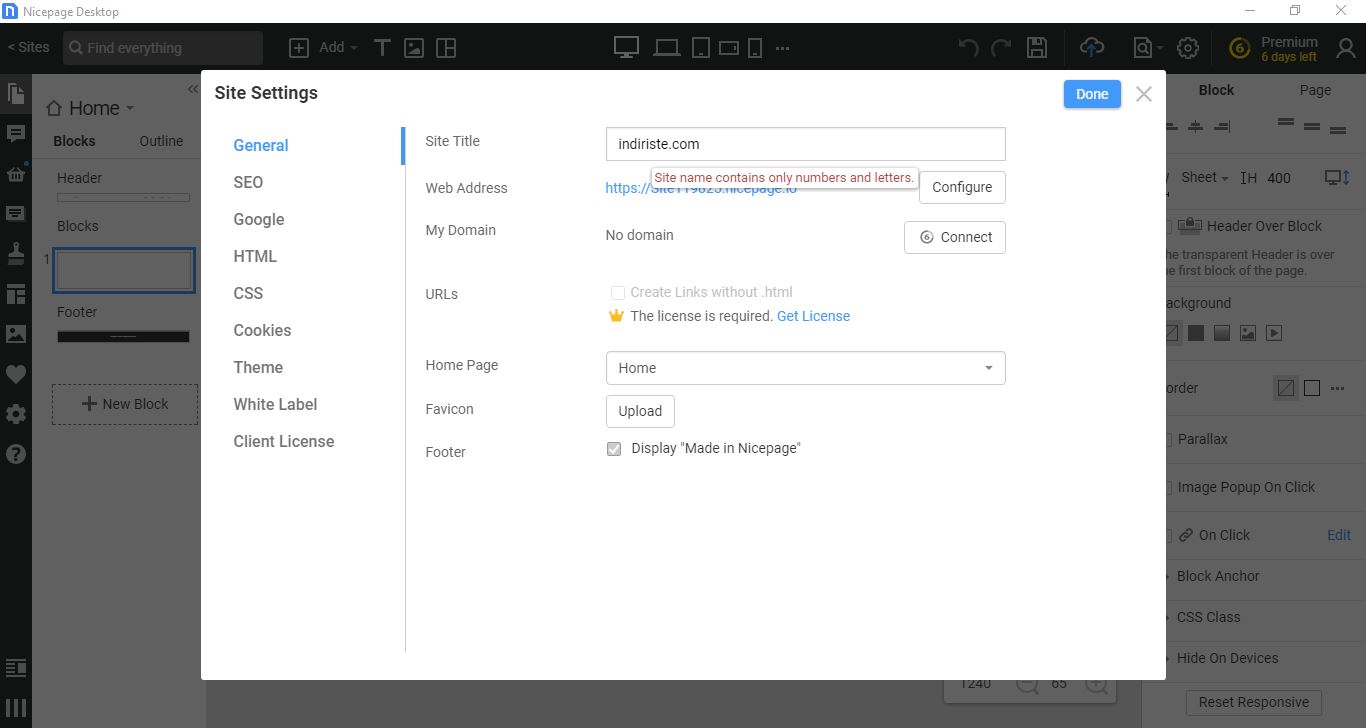1366x728 pixels.
Task: Select the Text tool icon
Action: tap(382, 48)
